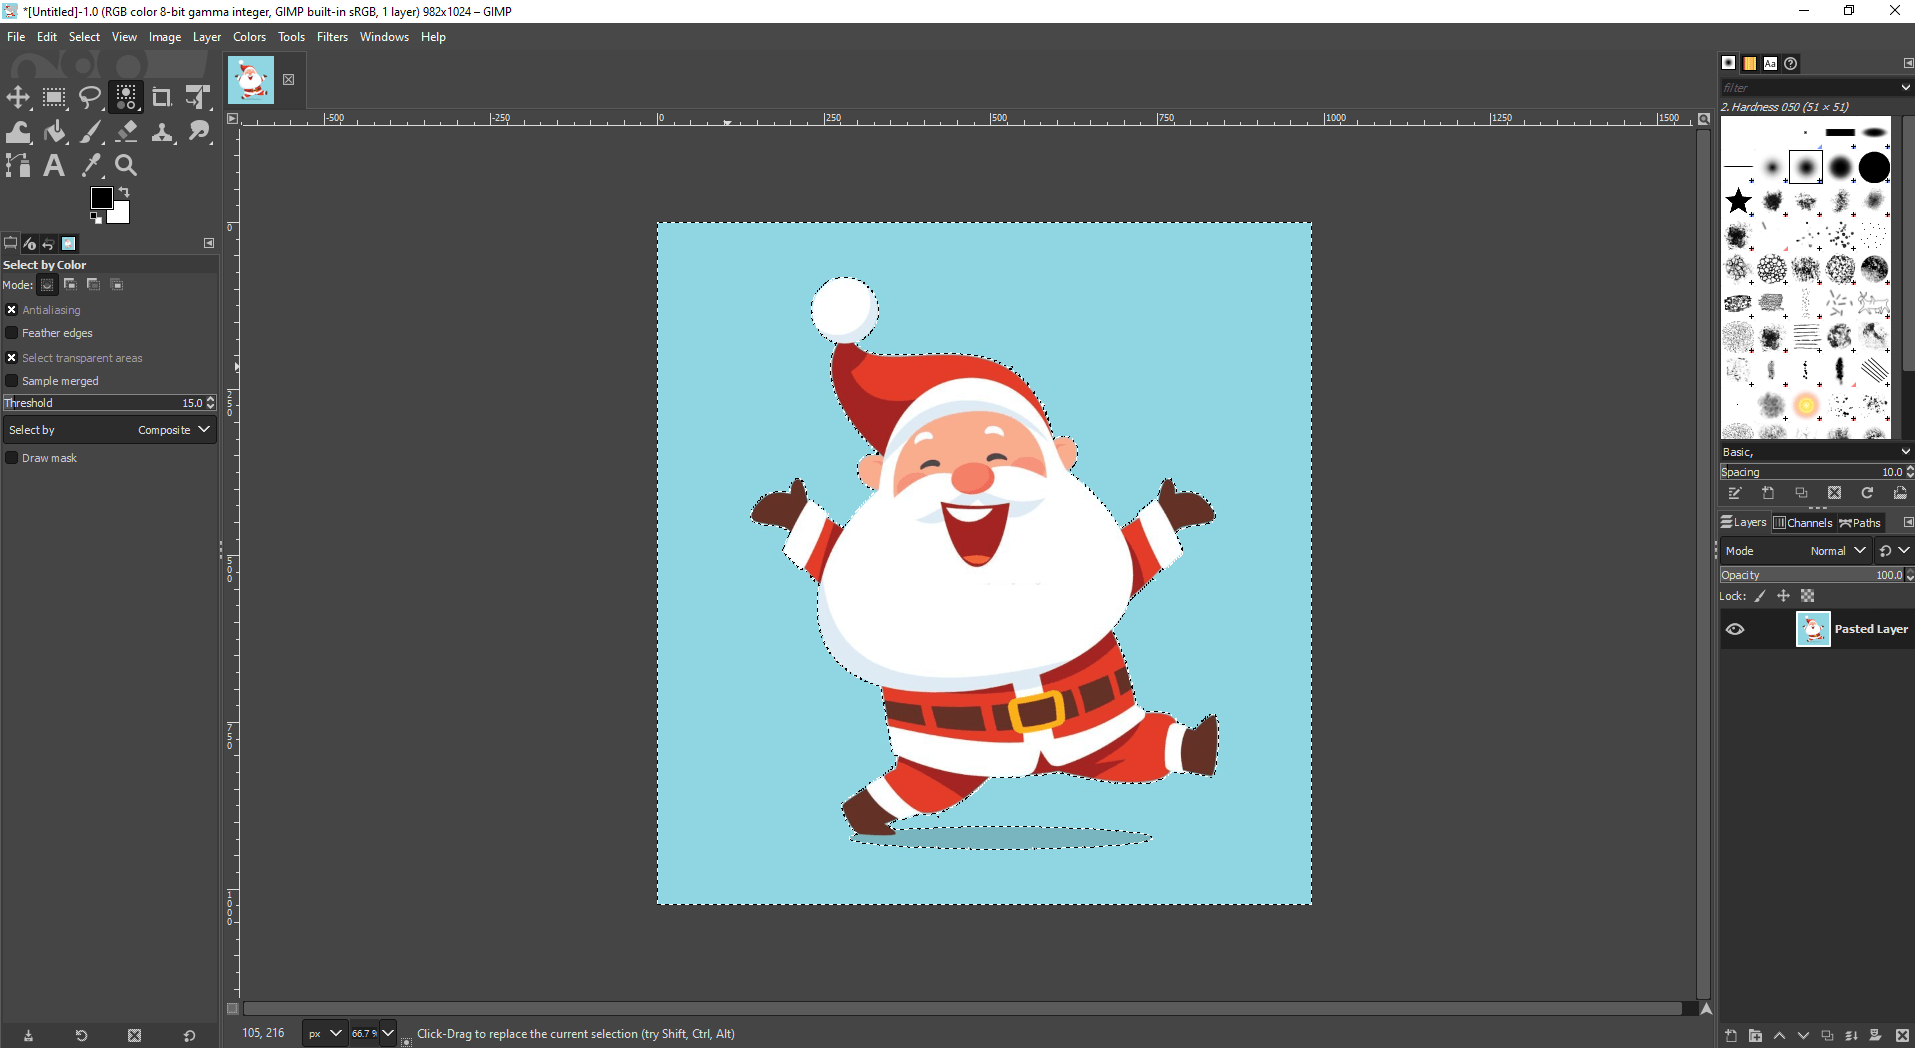Image resolution: width=1915 pixels, height=1048 pixels.
Task: Open the Colors menu
Action: click(249, 37)
